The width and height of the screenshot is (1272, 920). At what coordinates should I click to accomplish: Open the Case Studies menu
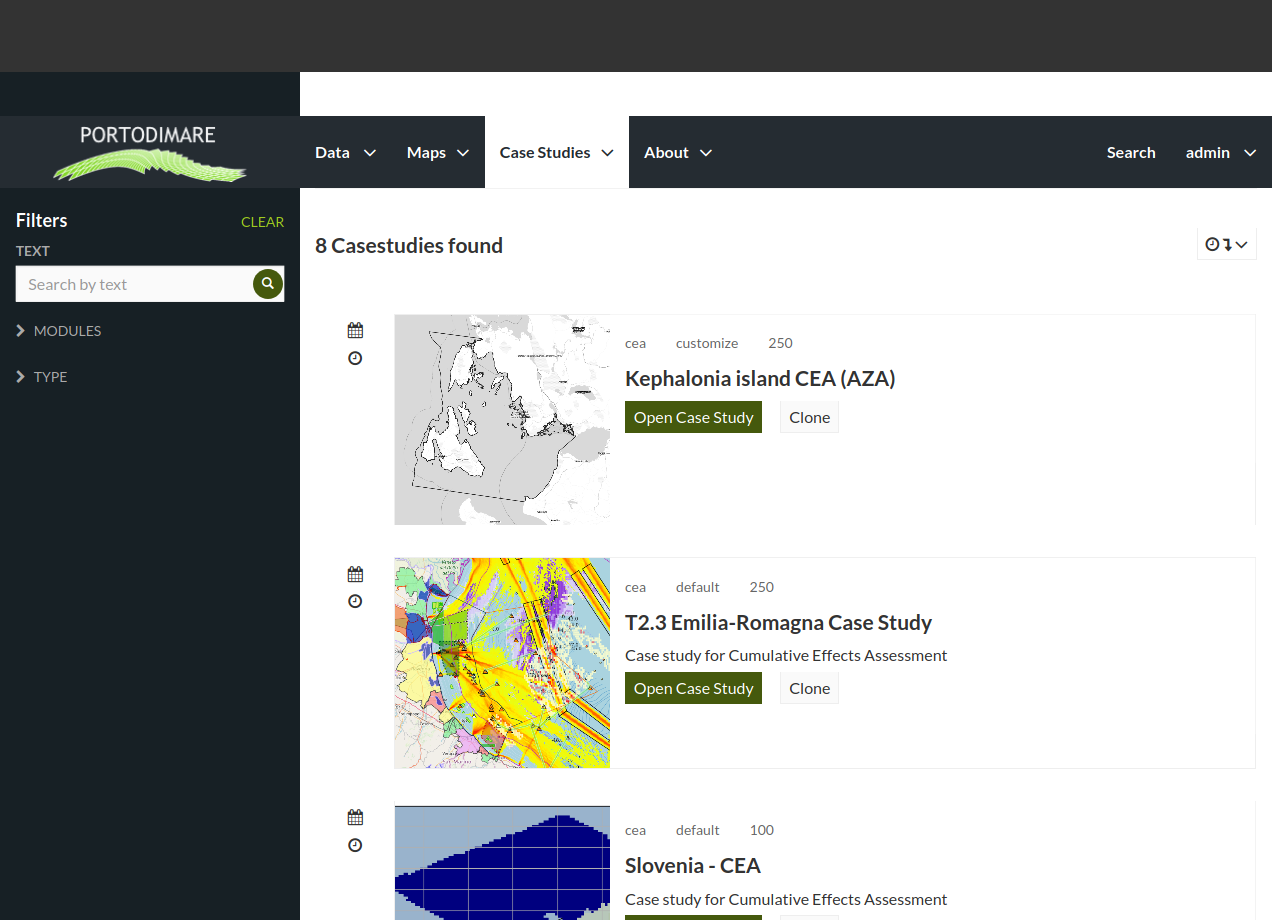click(557, 152)
